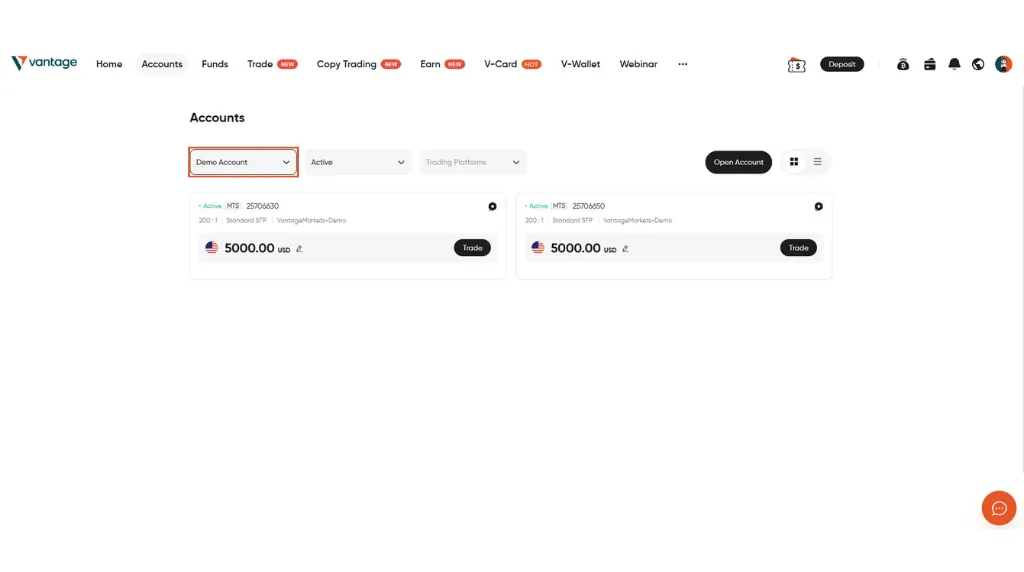Edit balance of account 25706630
1024x572 pixels.
coord(299,249)
